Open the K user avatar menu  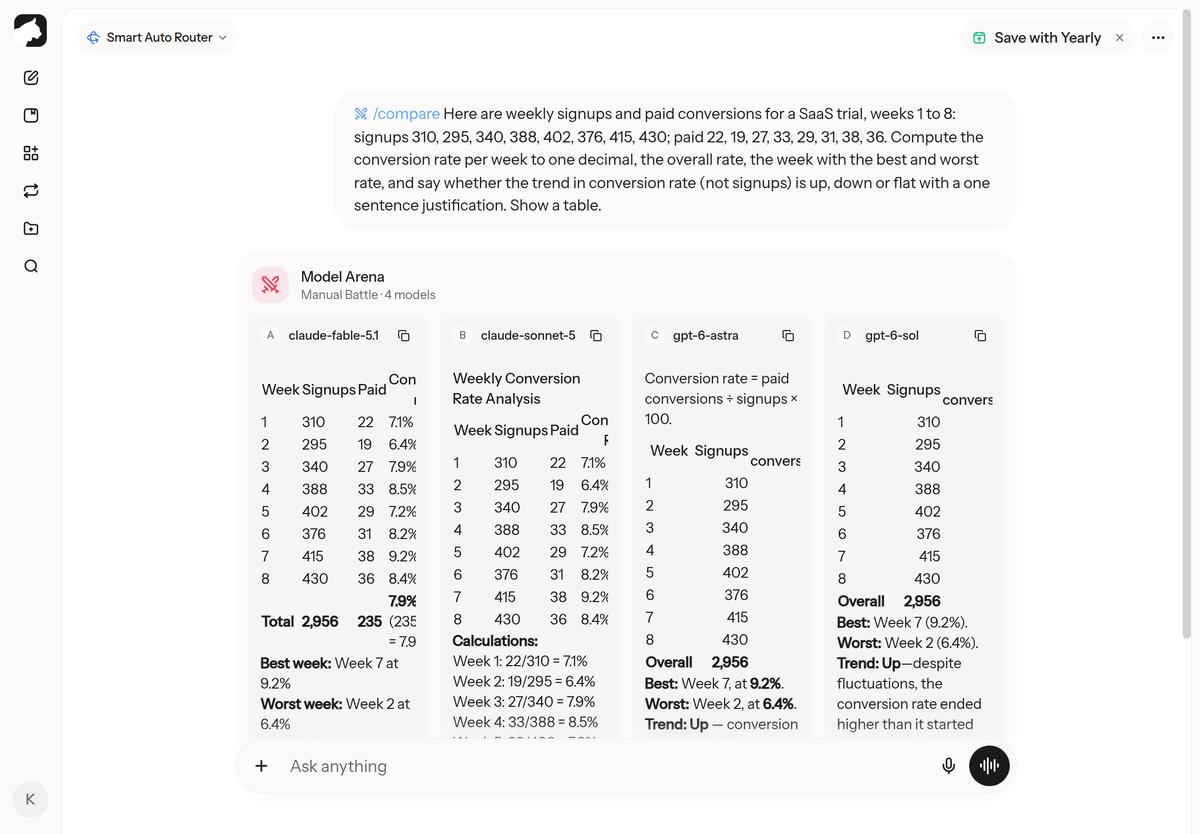pos(30,799)
